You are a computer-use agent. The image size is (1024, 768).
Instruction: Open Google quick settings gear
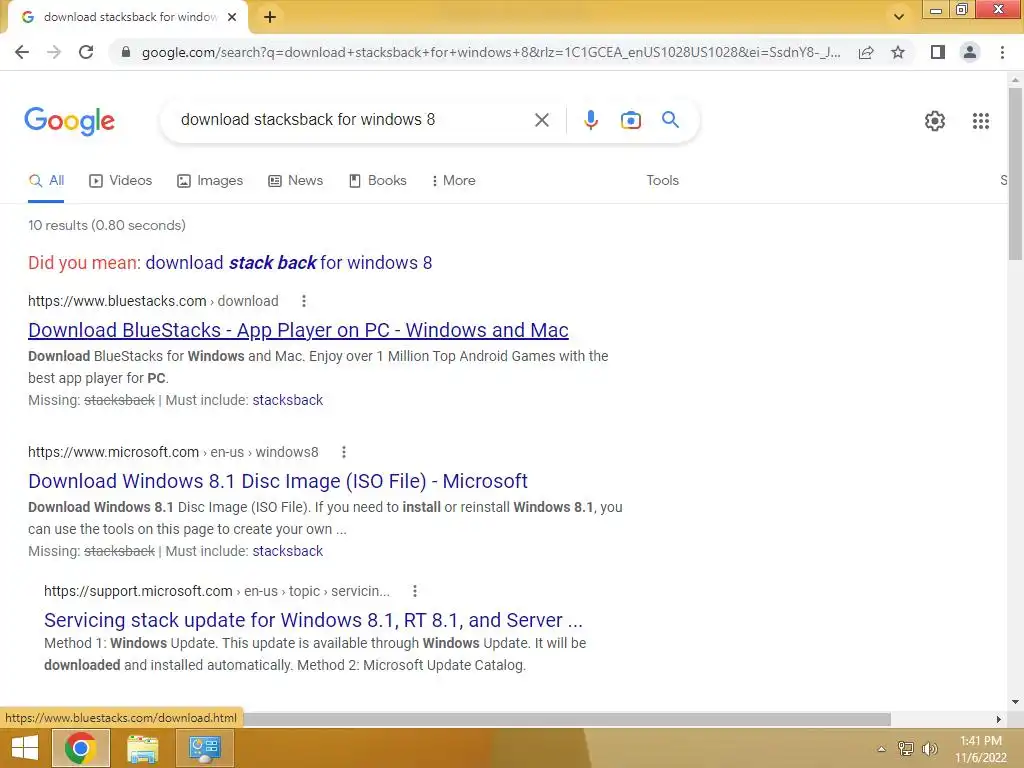[935, 121]
